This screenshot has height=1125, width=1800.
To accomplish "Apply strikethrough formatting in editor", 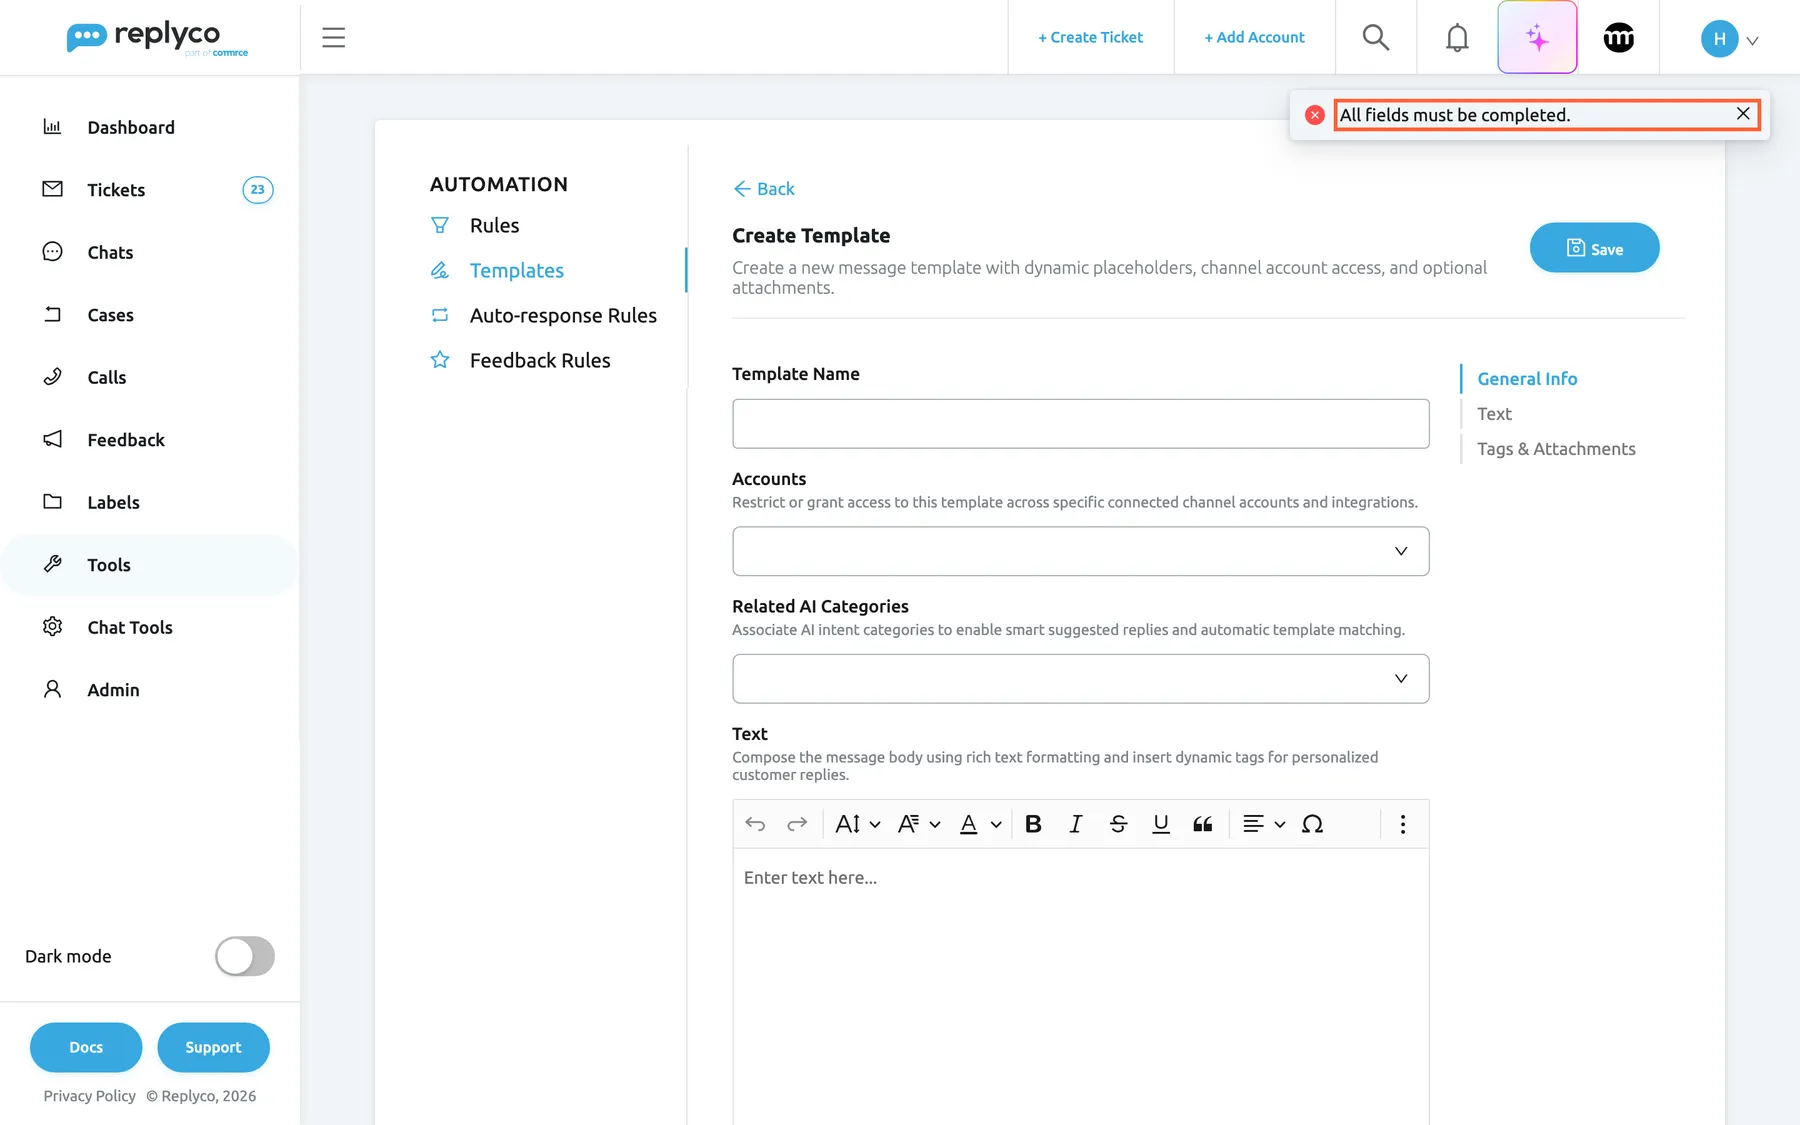I will click(x=1118, y=824).
